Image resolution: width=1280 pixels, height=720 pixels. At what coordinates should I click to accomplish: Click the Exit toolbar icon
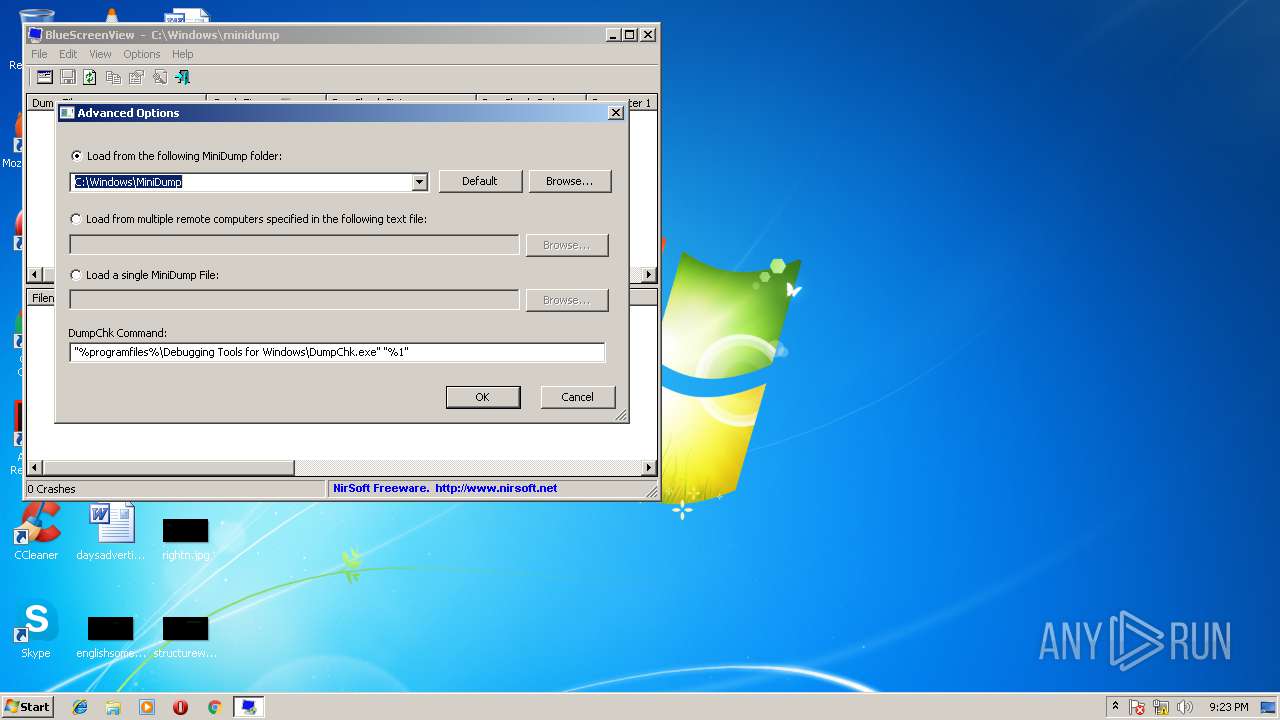pos(182,77)
